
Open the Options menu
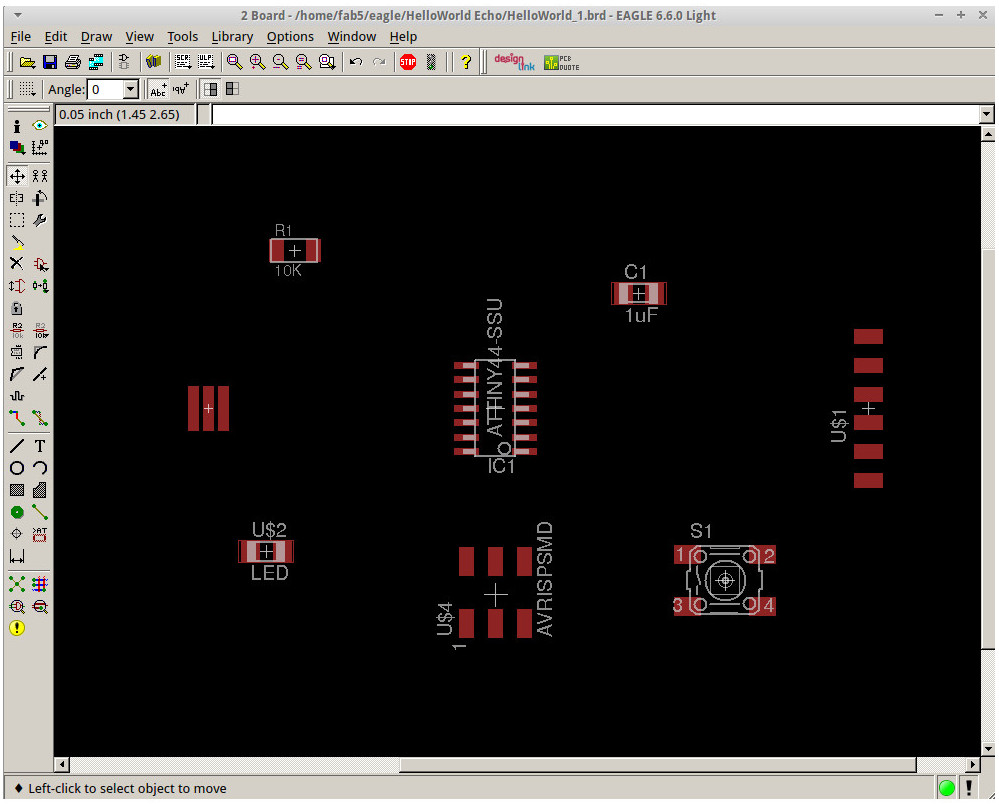click(290, 36)
